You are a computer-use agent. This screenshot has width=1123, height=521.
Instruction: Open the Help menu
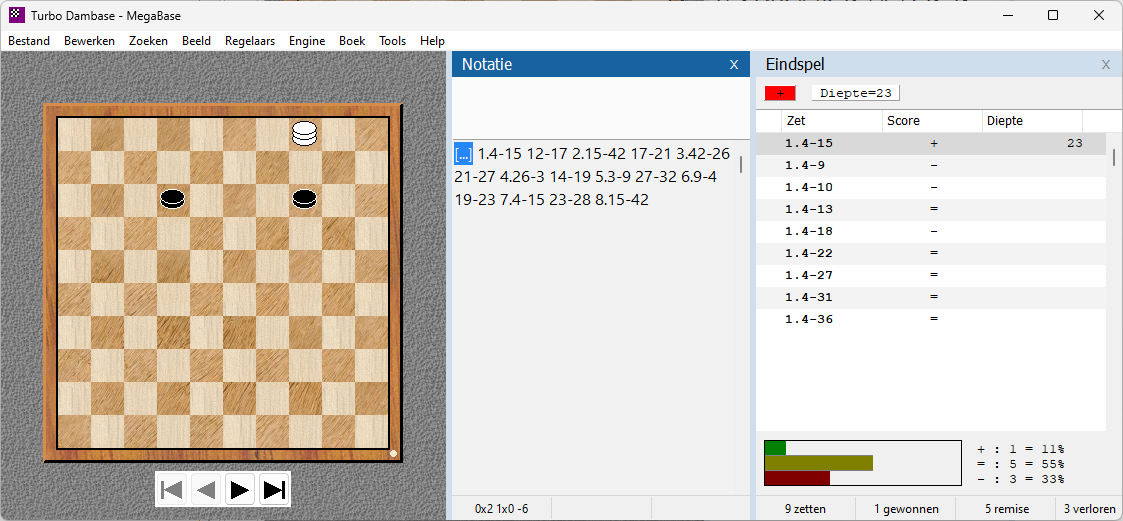tap(433, 41)
